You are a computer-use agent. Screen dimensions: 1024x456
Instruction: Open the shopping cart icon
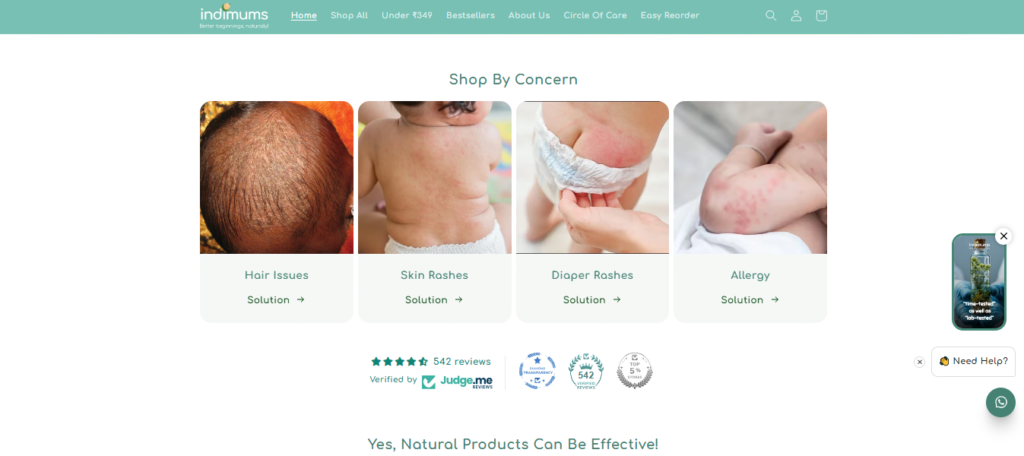(x=822, y=16)
